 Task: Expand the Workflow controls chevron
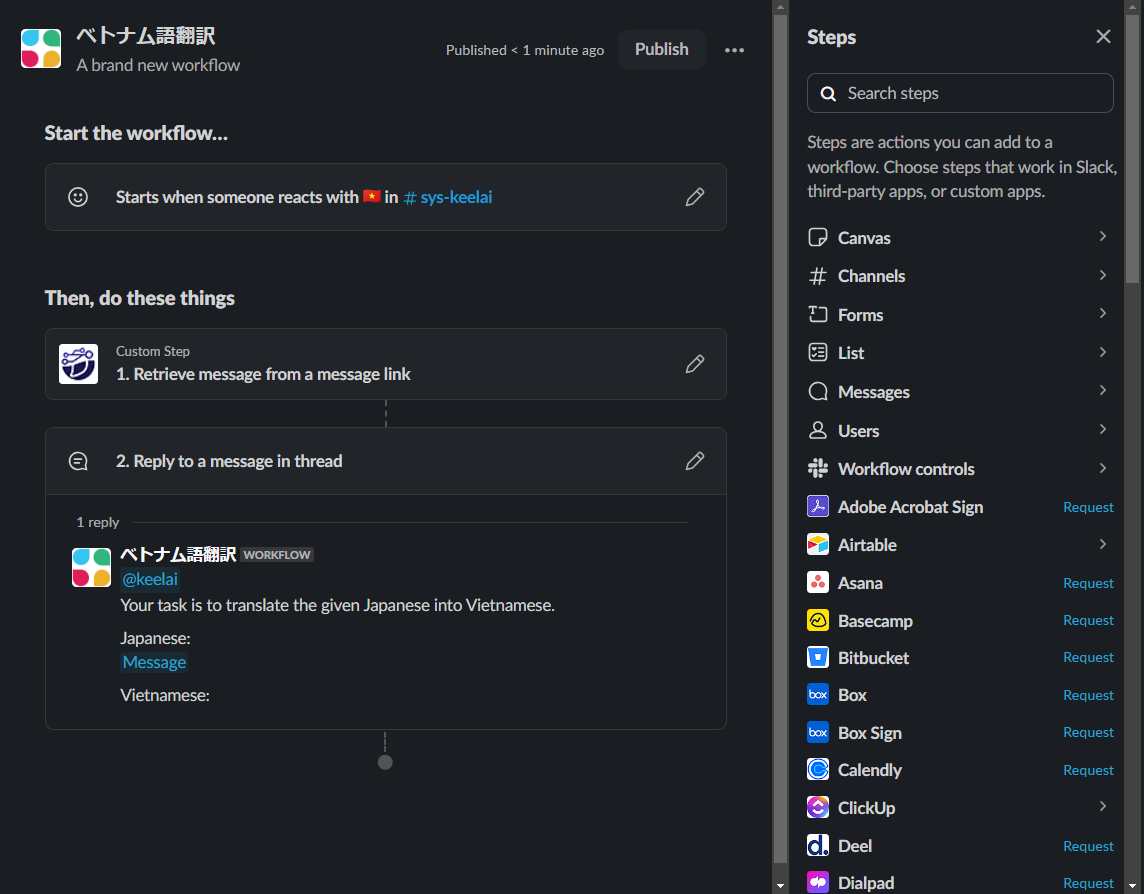[x=1102, y=468]
